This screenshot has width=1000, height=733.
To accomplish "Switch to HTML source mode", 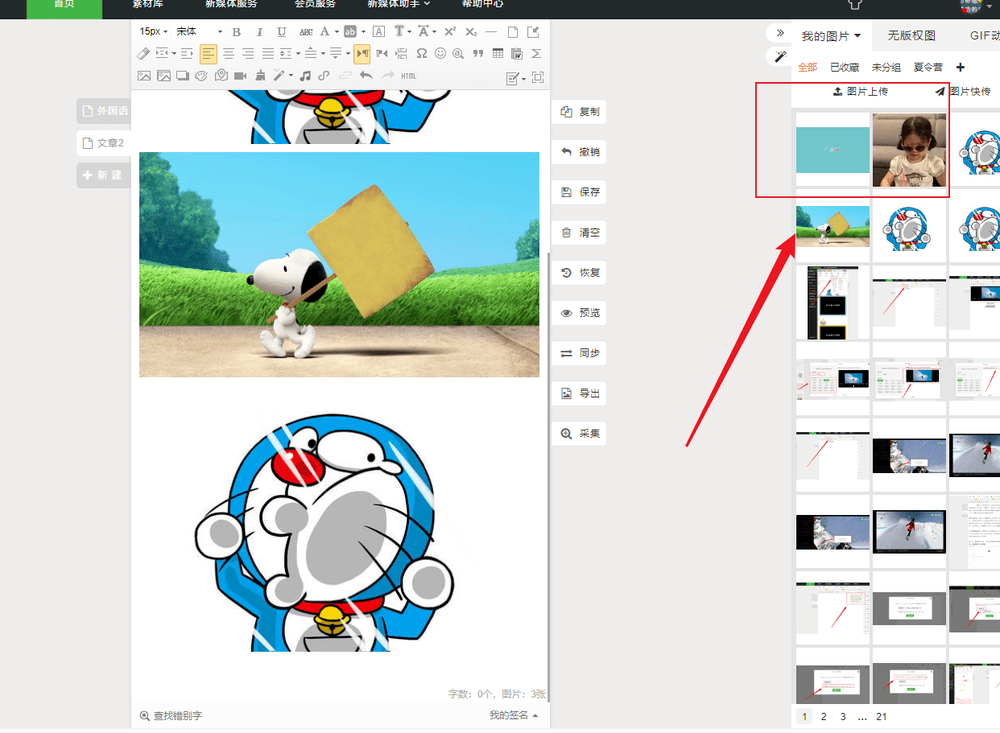I will [x=409, y=75].
